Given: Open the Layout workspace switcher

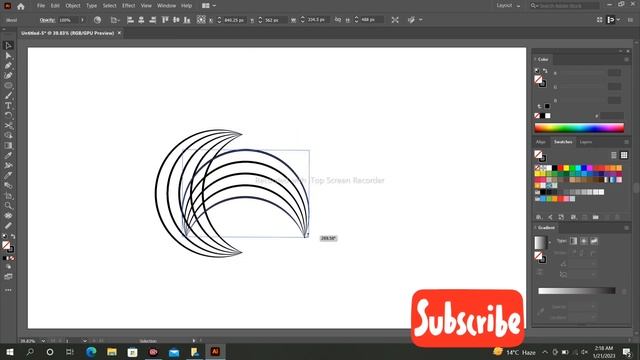Looking at the screenshot, I should pos(508,6).
